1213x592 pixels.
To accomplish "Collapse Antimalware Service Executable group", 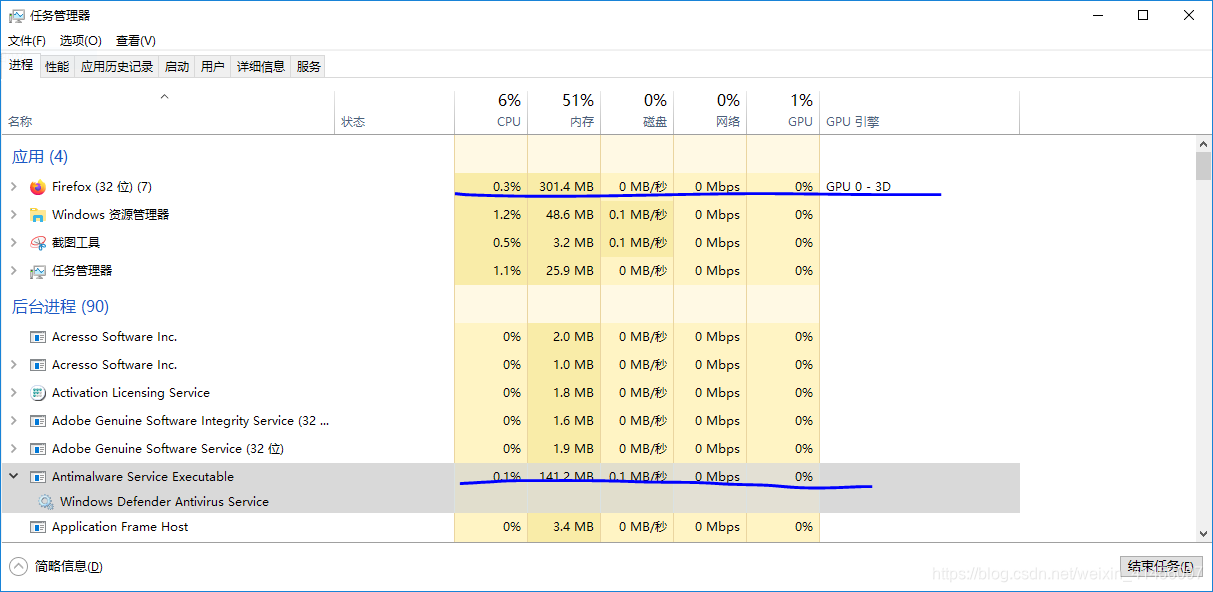I will click(x=13, y=477).
